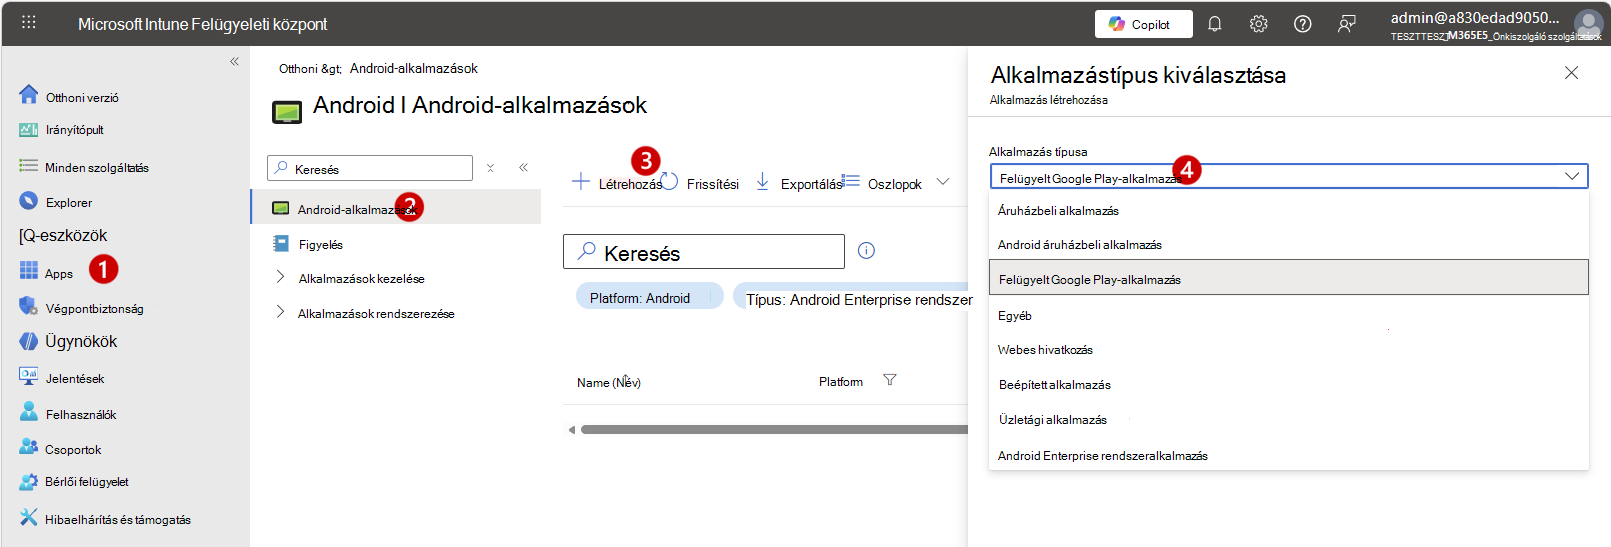Click the horizontal scrollbar thumb
Viewport: 1611px width, 547px height.
[775, 430]
